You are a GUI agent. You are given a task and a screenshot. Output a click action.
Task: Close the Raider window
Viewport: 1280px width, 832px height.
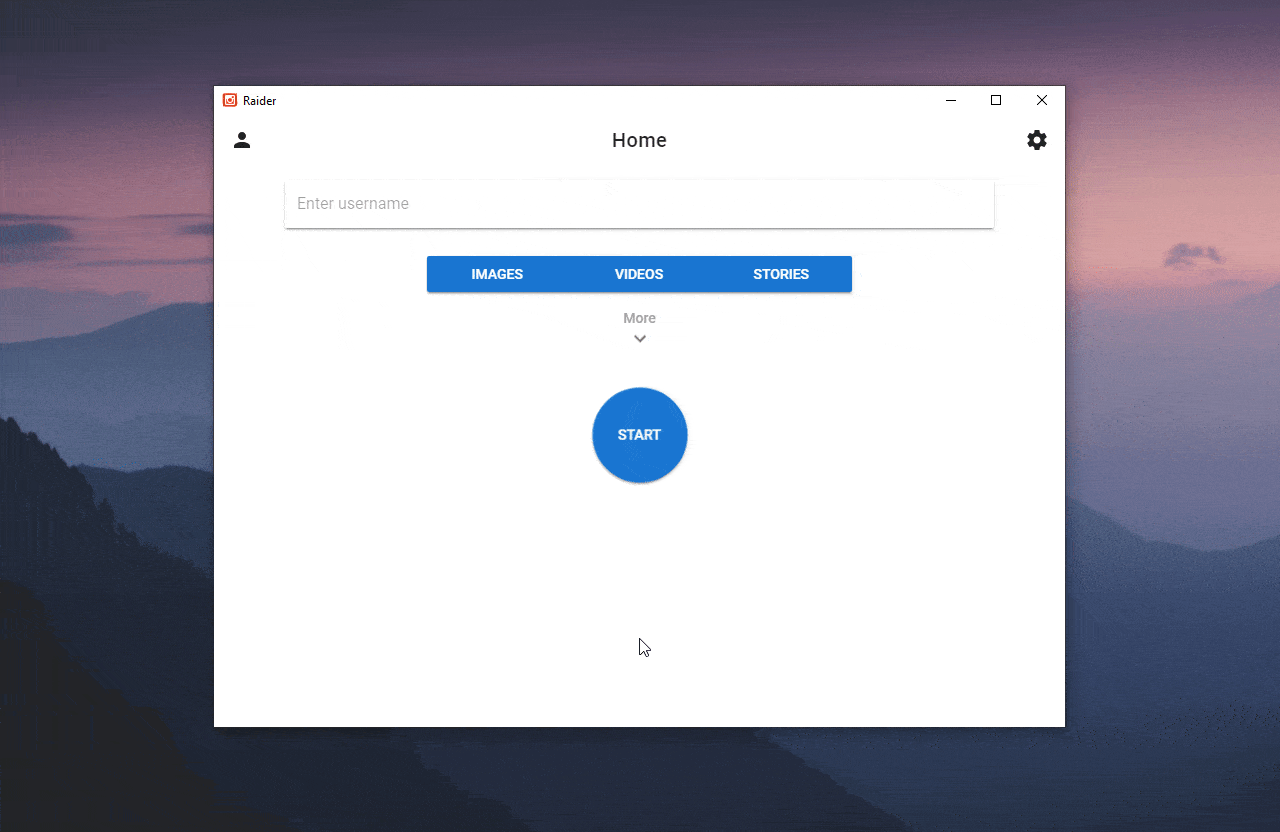click(1042, 100)
